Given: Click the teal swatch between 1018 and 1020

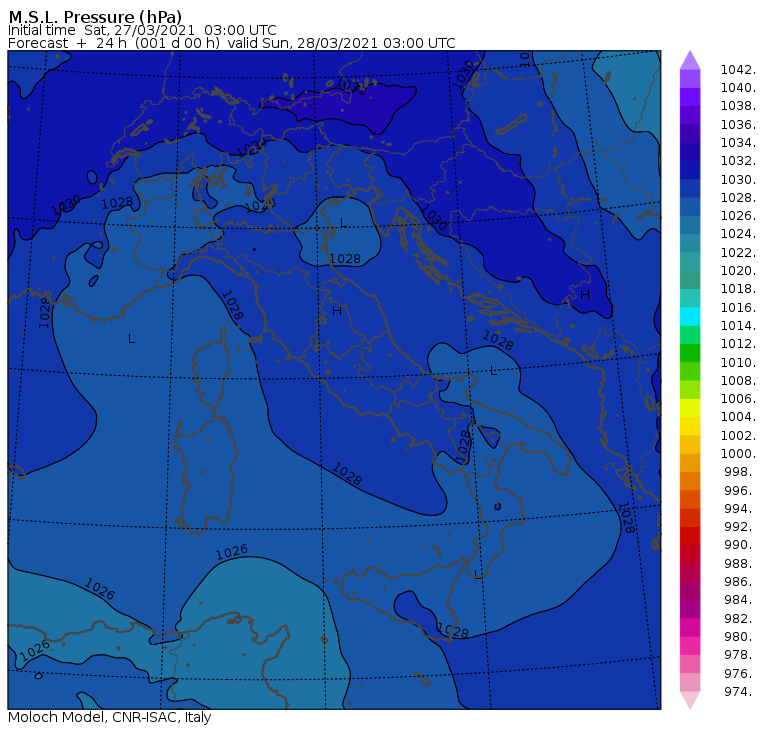Looking at the screenshot, I should coord(690,280).
